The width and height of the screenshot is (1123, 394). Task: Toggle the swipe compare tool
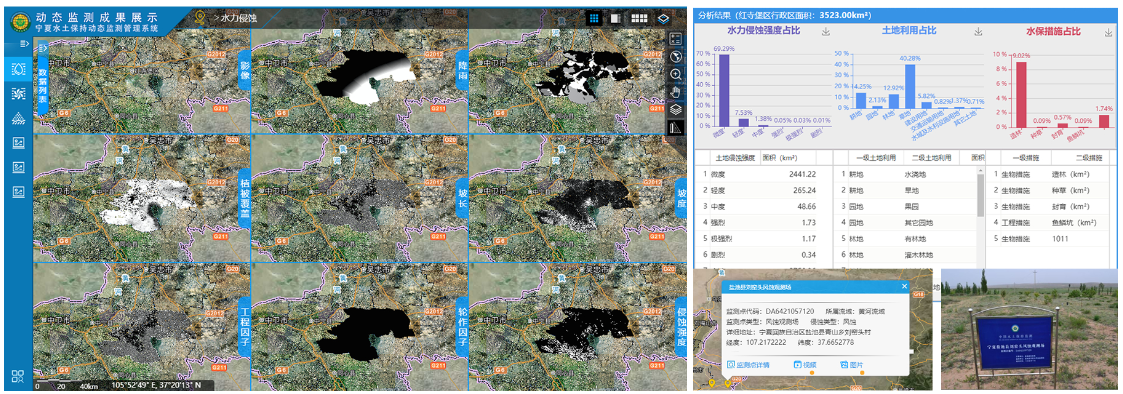(676, 128)
